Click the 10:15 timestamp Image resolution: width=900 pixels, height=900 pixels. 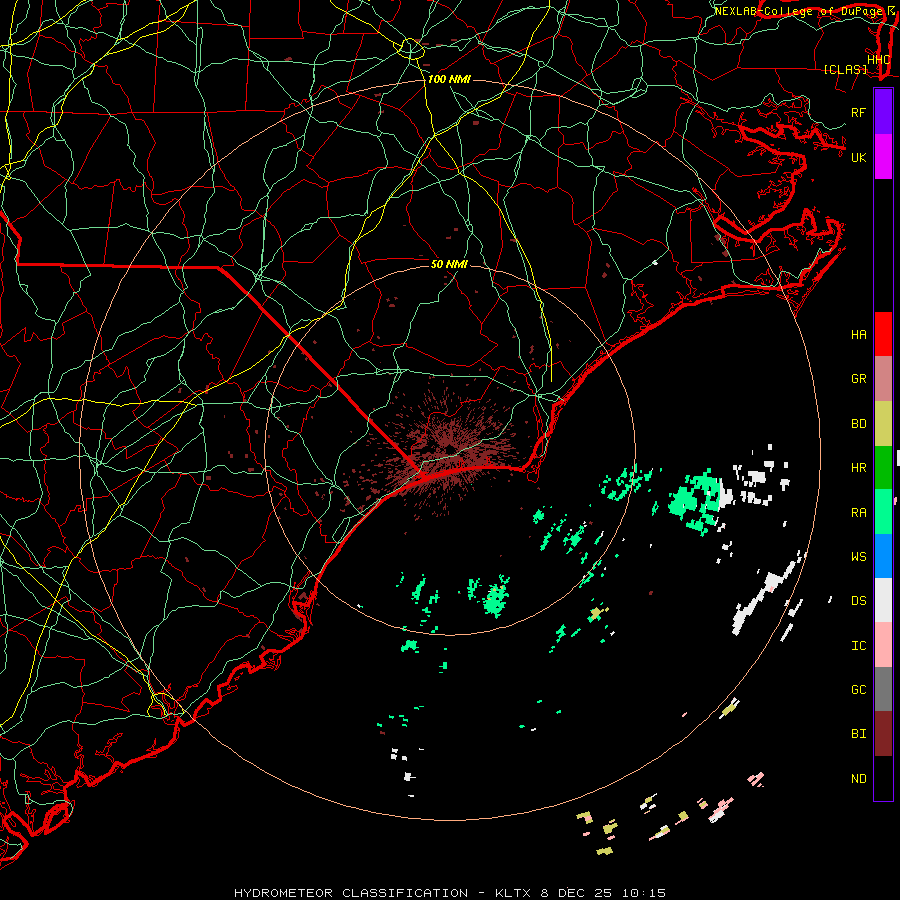[x=643, y=893]
